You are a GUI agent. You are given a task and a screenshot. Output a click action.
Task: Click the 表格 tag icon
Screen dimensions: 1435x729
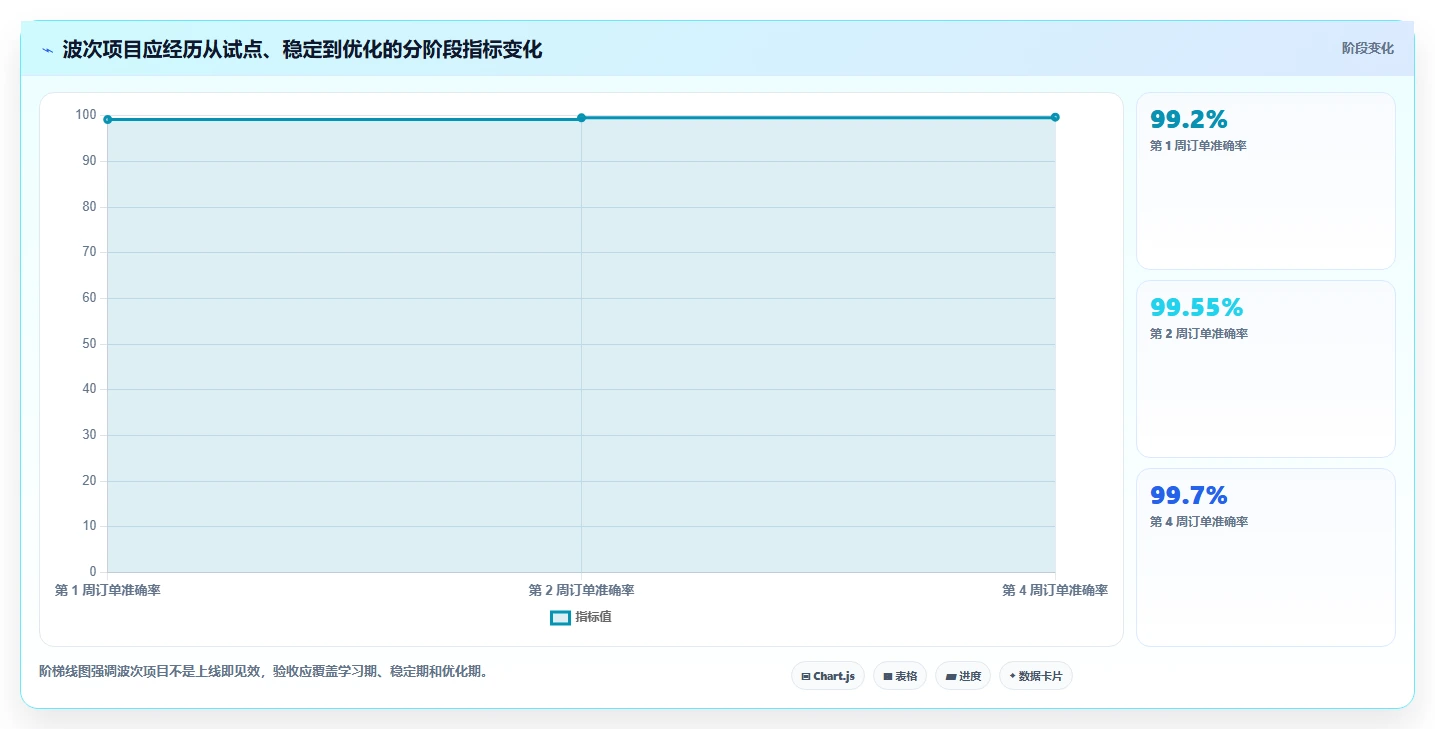tap(888, 677)
